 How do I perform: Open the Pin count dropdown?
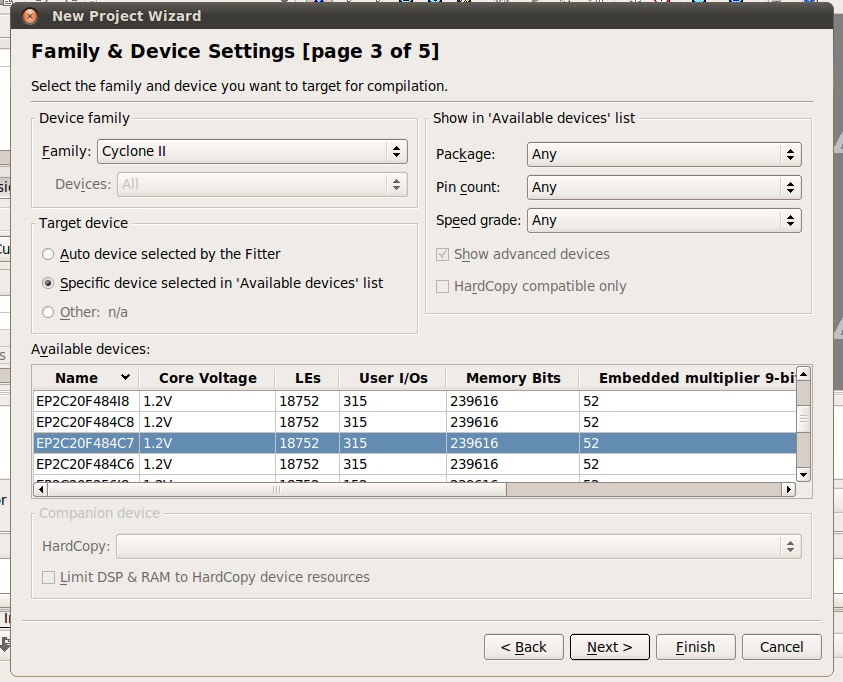coord(664,188)
